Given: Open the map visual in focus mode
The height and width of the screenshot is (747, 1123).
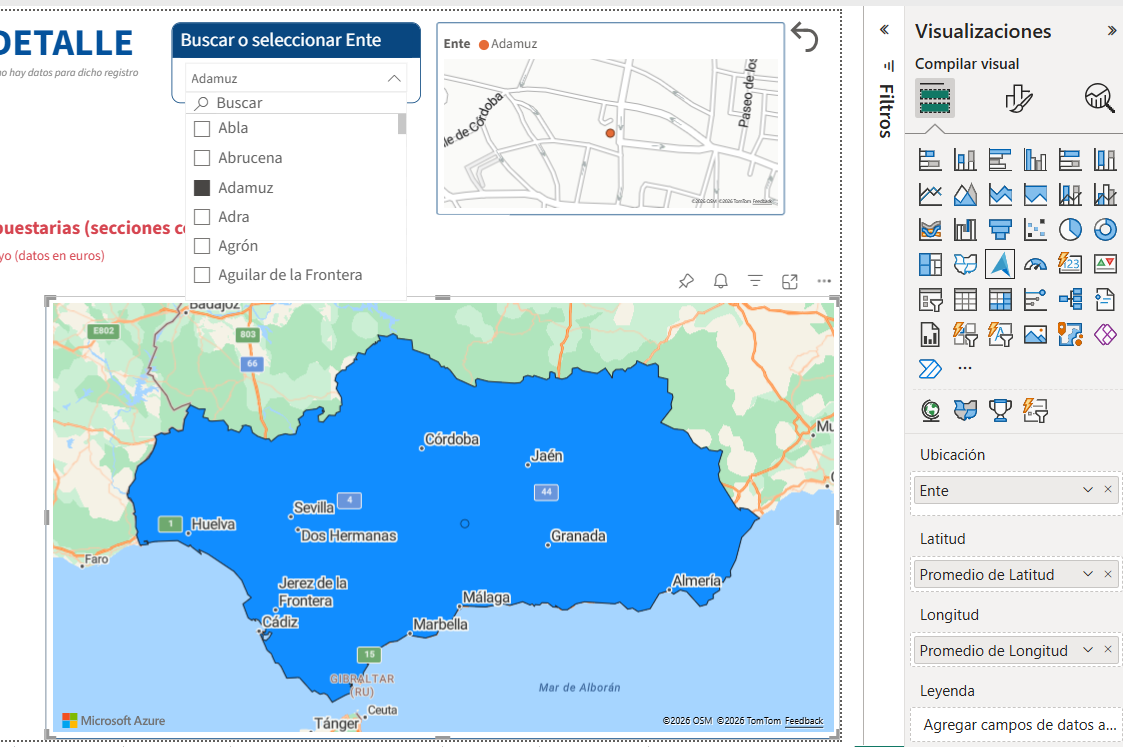Looking at the screenshot, I should click(x=789, y=281).
